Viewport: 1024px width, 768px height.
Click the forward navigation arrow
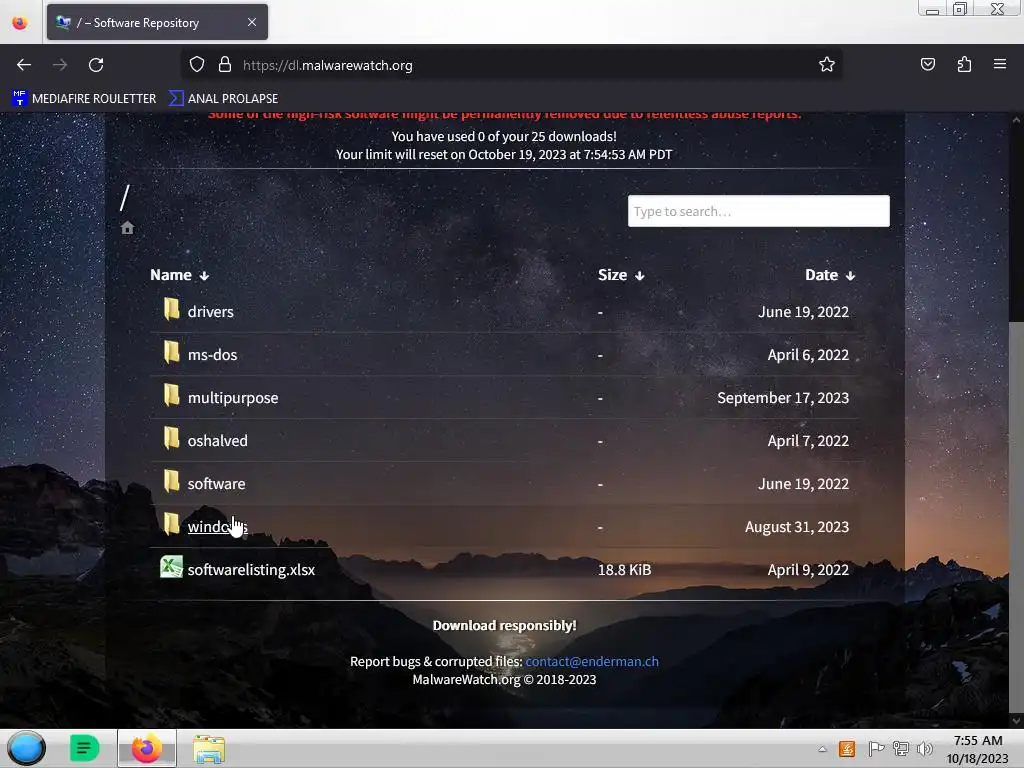pos(60,65)
